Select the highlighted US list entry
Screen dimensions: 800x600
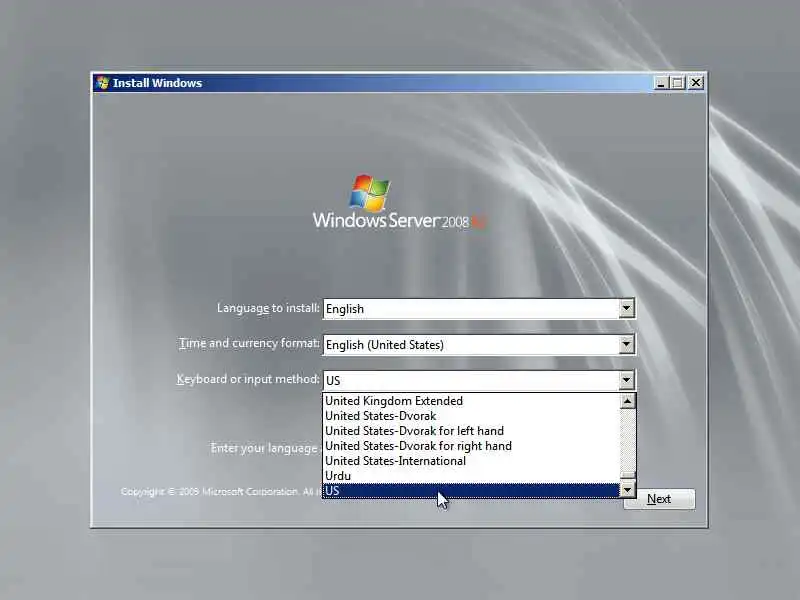point(471,491)
